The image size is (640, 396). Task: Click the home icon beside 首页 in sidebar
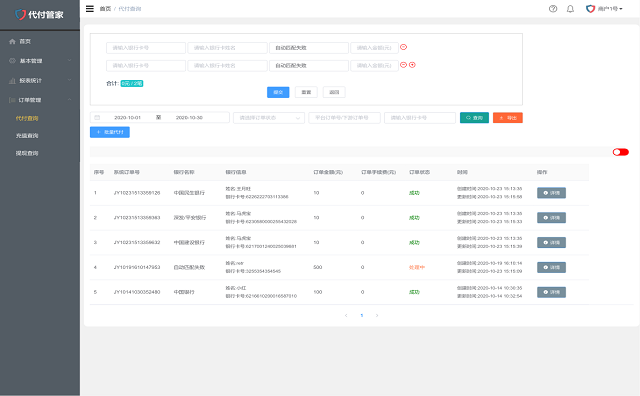click(x=12, y=41)
